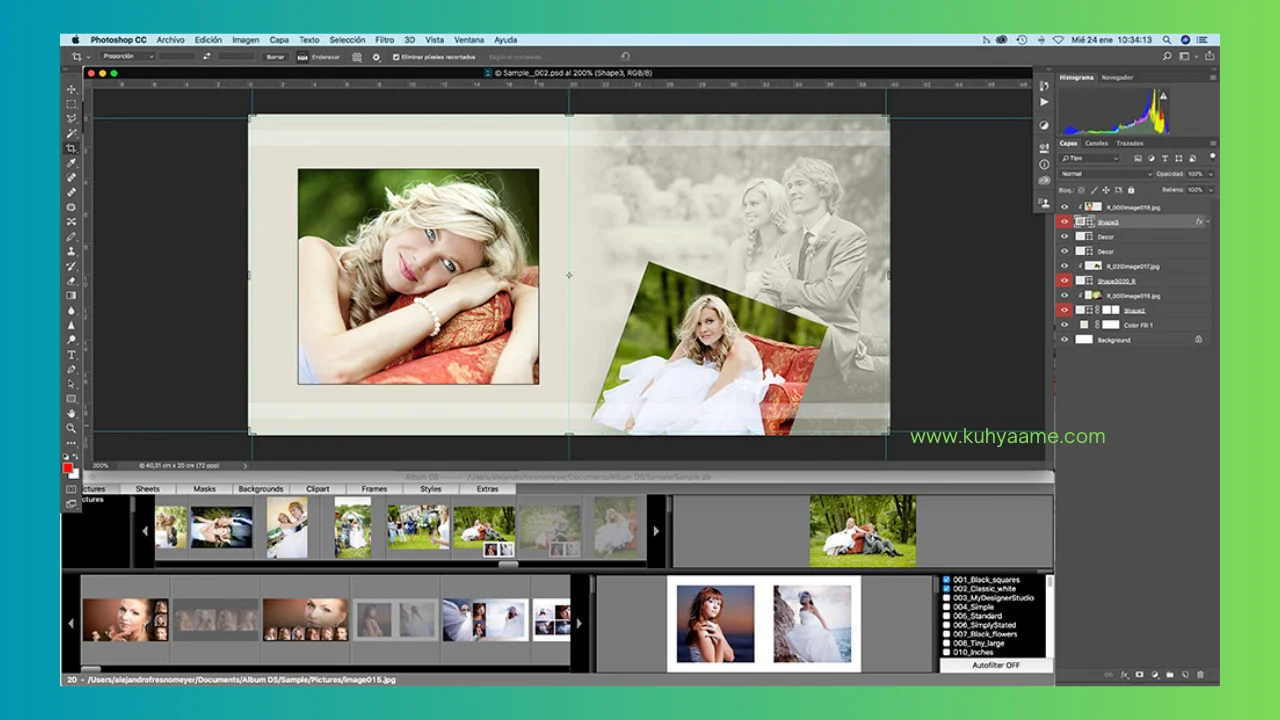Open the Relleno fill value dropdown
This screenshot has width=1280, height=720.
(x=1211, y=189)
